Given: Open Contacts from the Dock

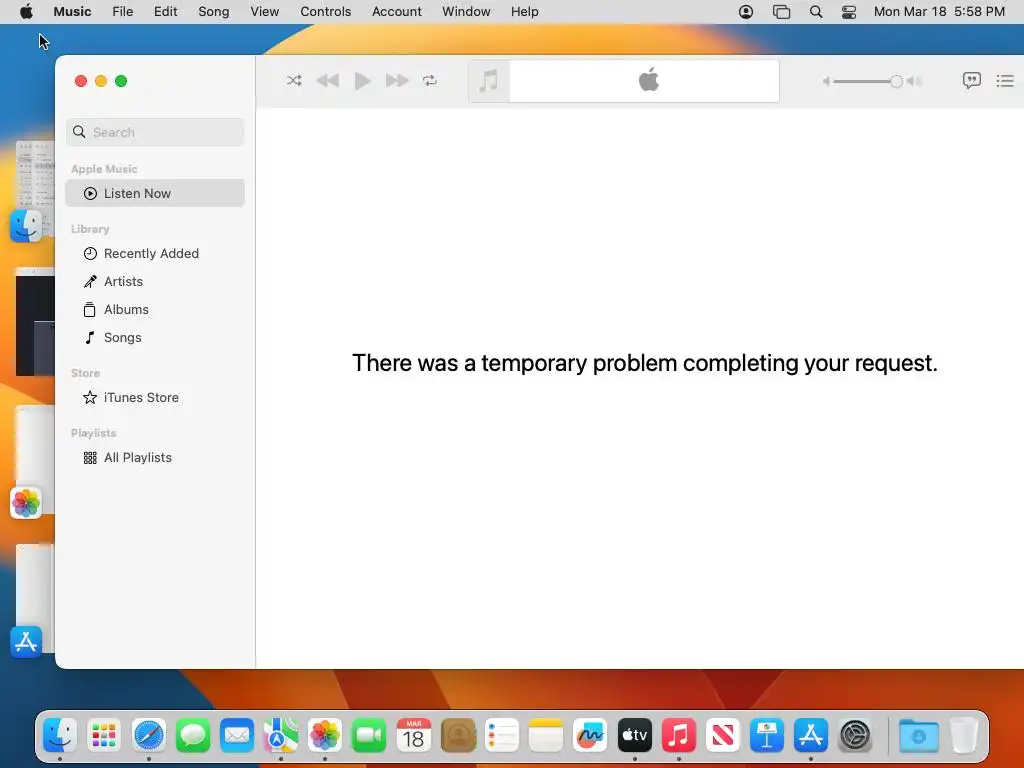Looking at the screenshot, I should pyautogui.click(x=458, y=736).
